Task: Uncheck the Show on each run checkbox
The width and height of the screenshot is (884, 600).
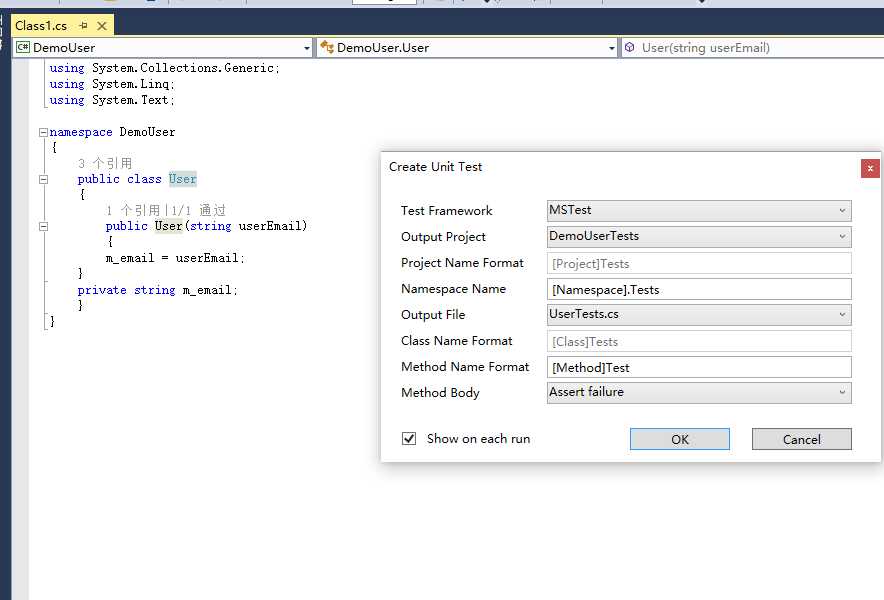Action: coord(409,439)
